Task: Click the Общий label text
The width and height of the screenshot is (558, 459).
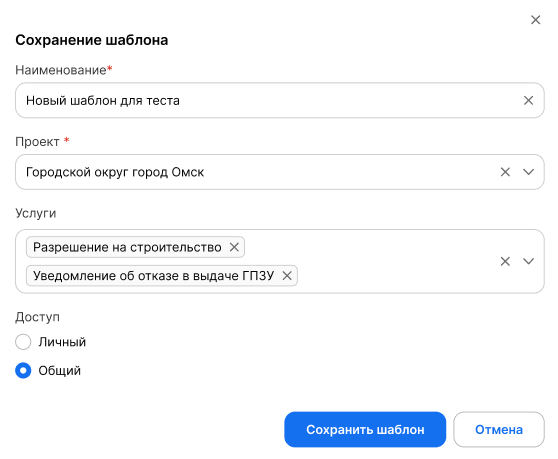Action: click(x=60, y=370)
